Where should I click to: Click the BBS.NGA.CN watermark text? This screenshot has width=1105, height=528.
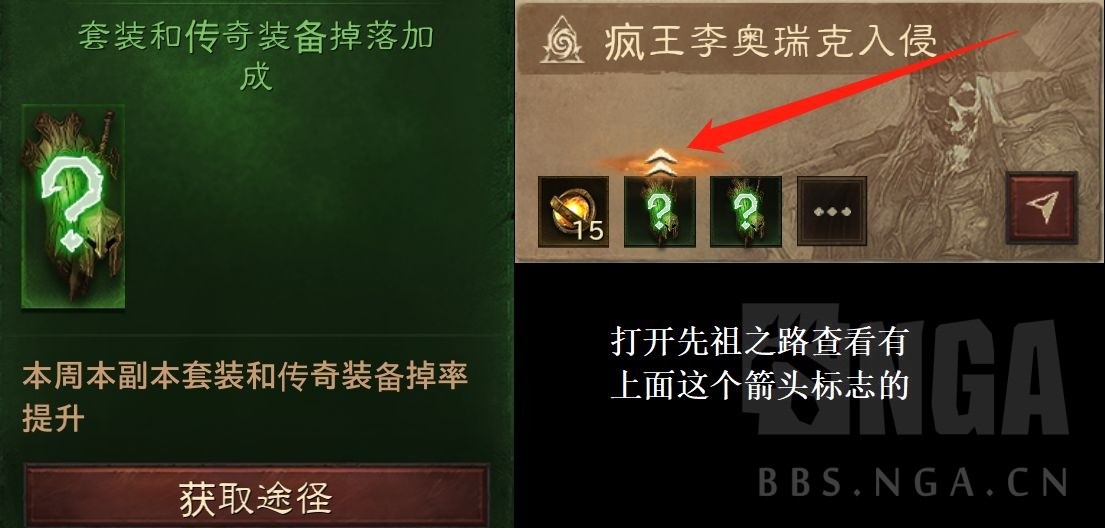913,483
